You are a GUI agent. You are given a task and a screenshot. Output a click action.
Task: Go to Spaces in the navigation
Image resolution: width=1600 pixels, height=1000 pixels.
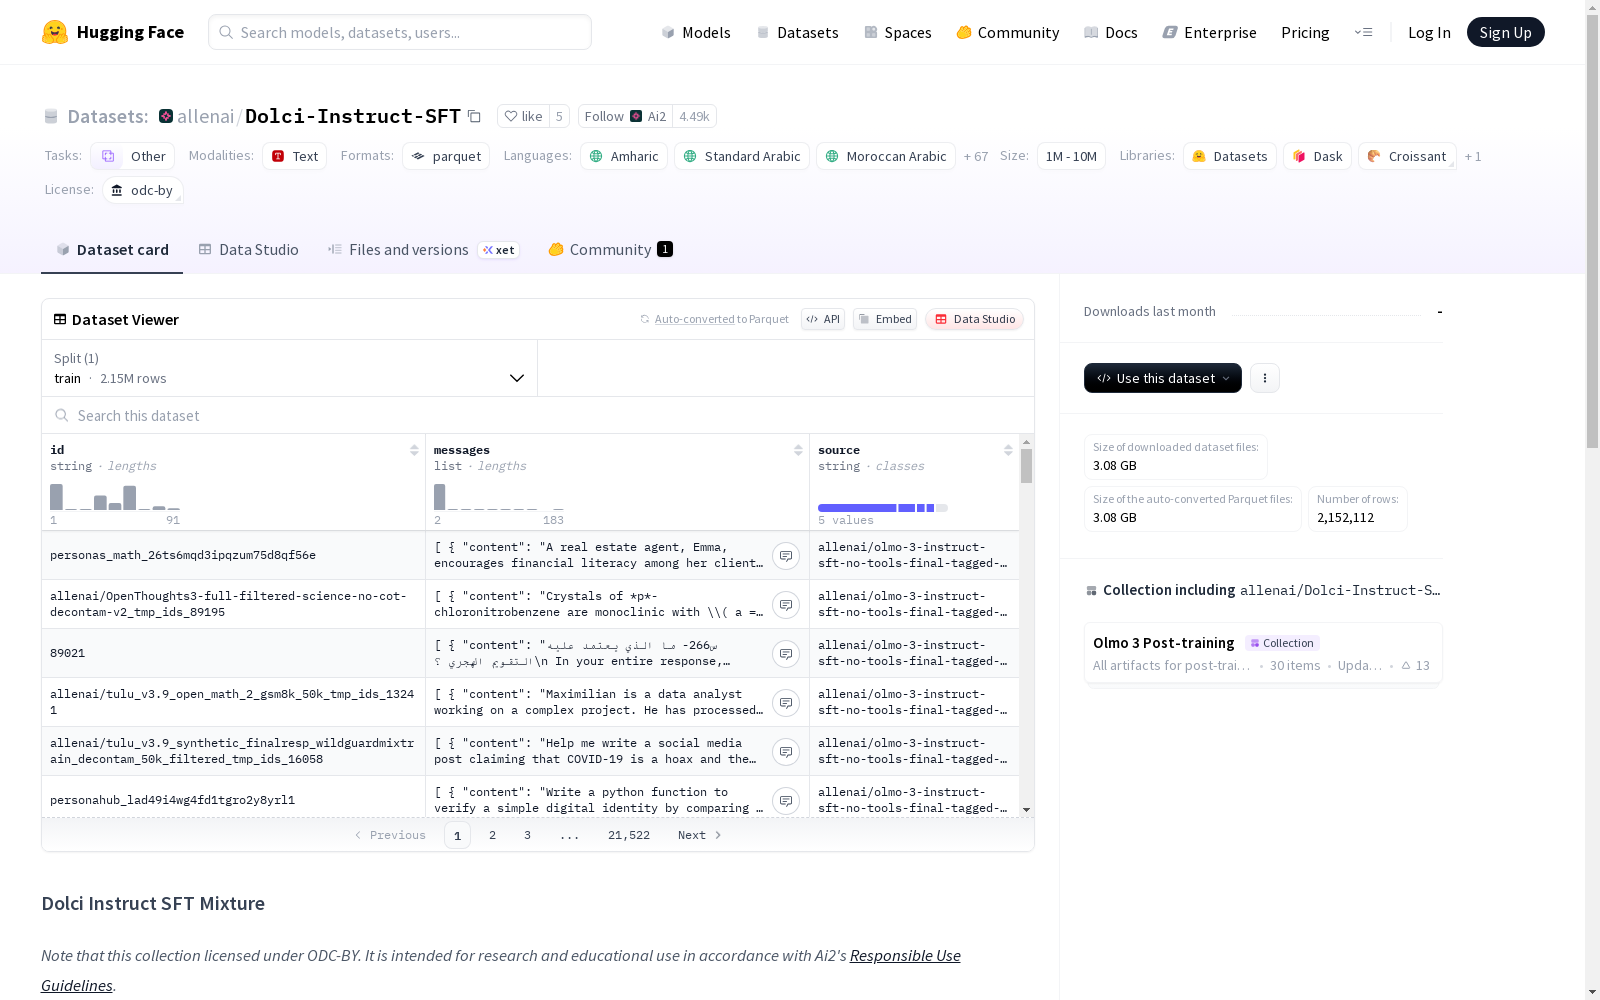[898, 32]
